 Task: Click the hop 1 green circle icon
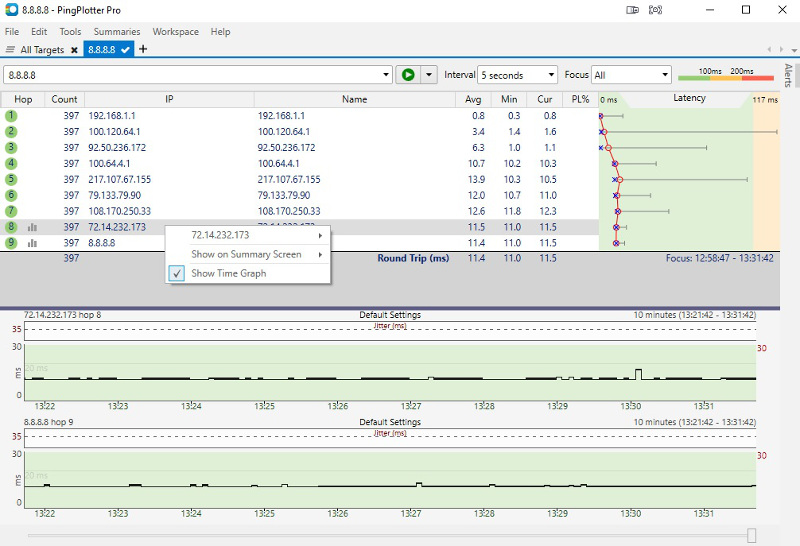(11, 116)
